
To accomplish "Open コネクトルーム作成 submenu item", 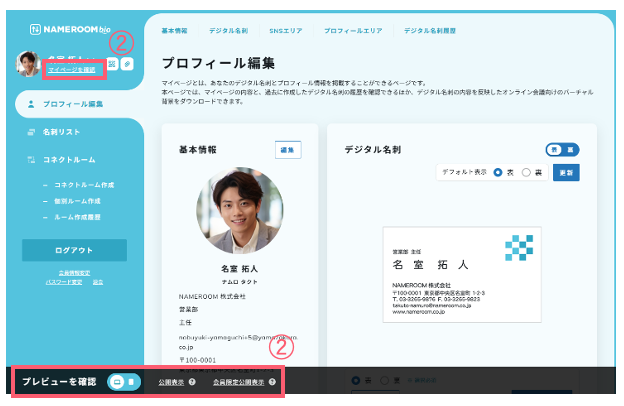I will pos(84,185).
